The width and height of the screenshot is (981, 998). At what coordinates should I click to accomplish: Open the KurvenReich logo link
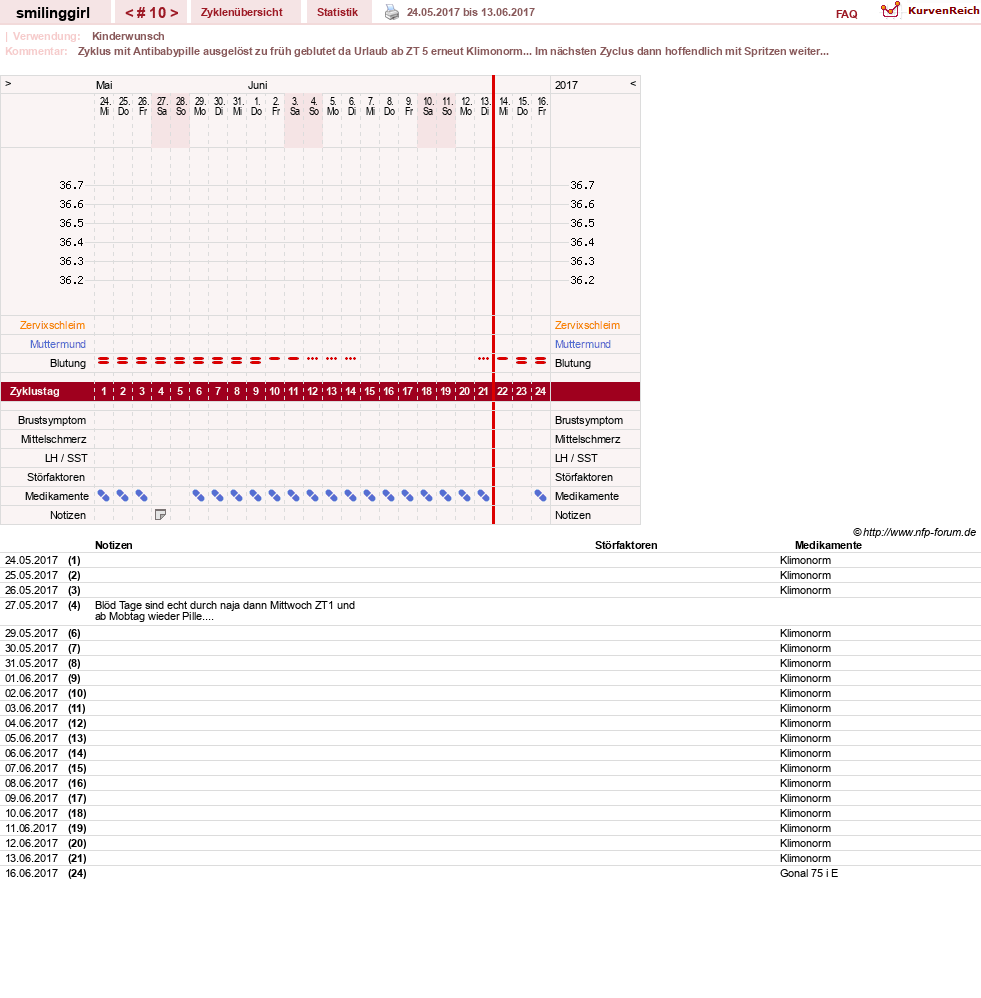pyautogui.click(x=930, y=10)
